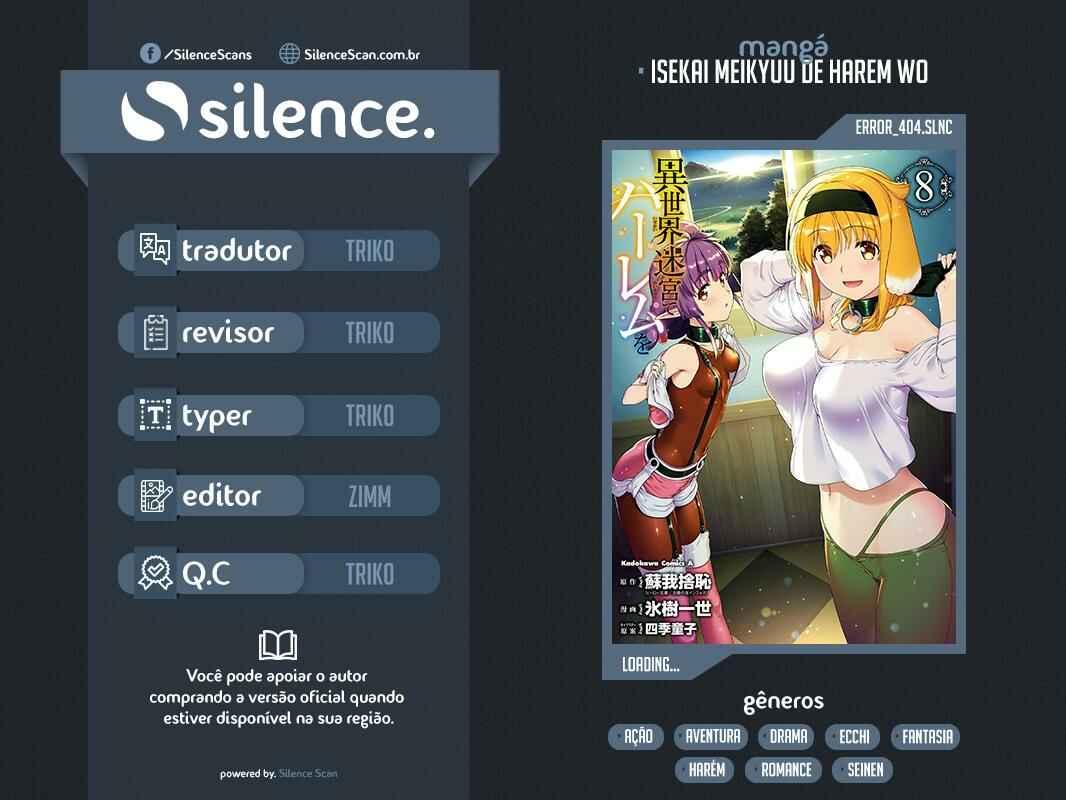Click the Facebook icon next to /SilenceScans
This screenshot has width=1066, height=800.
point(150,54)
